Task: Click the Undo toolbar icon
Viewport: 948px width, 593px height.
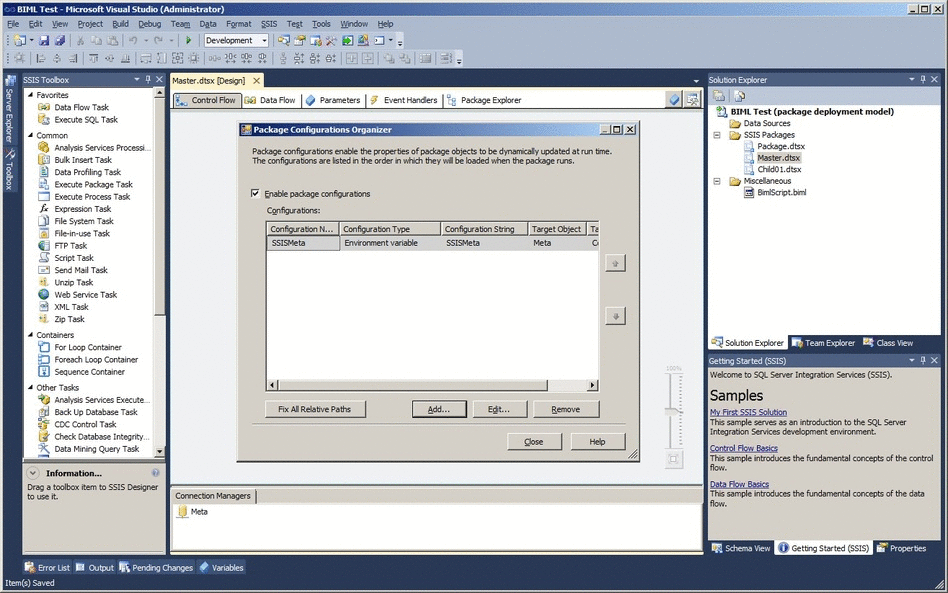Action: click(132, 41)
